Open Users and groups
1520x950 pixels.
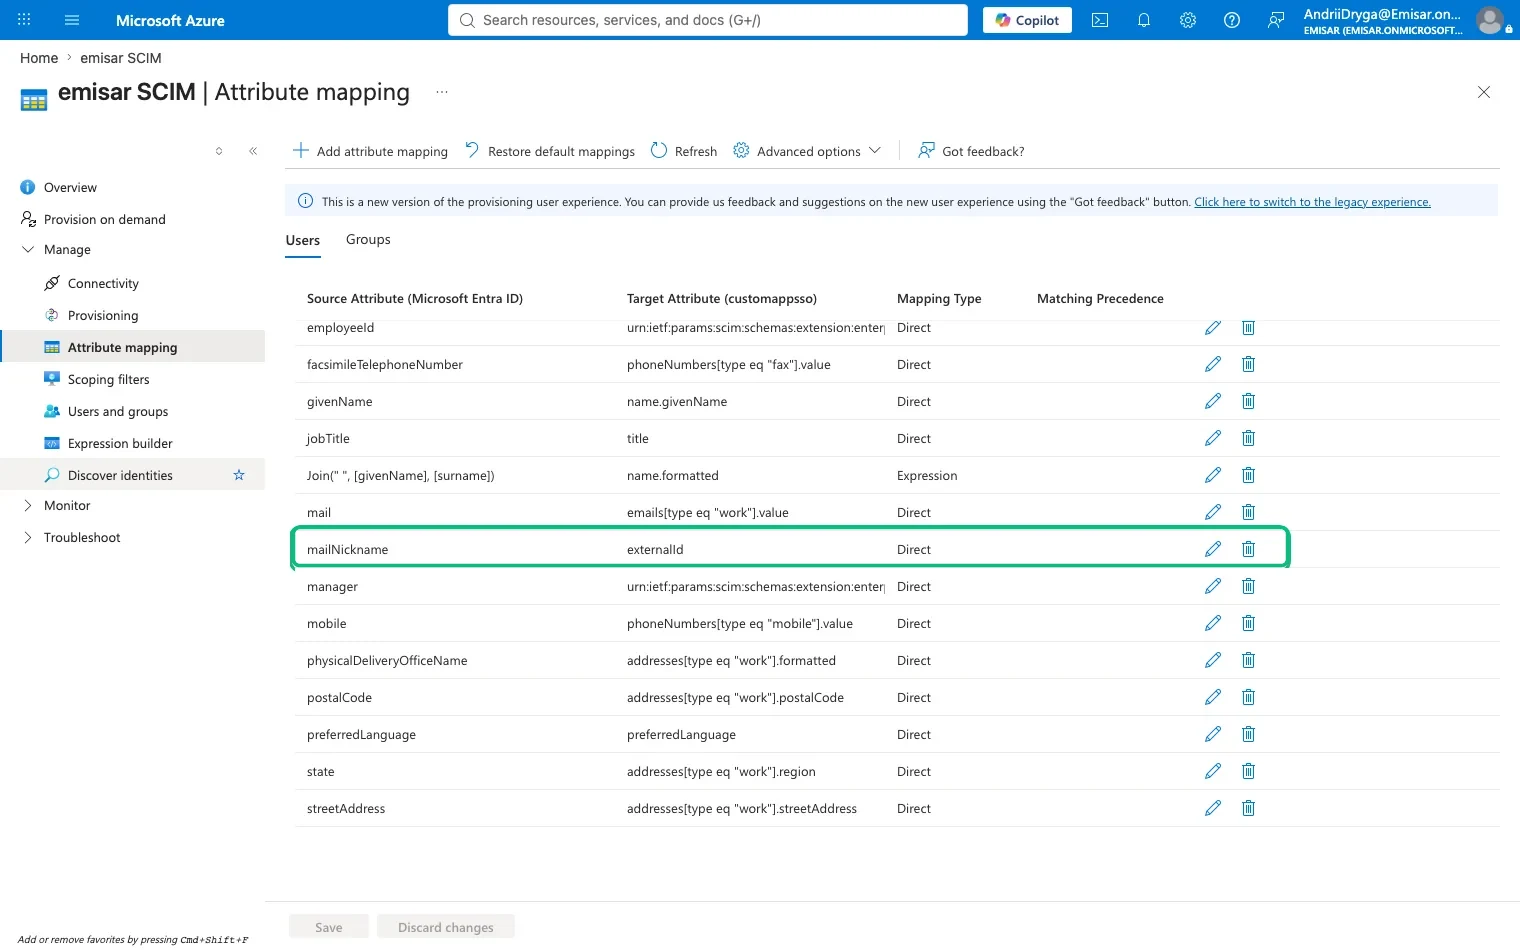point(118,411)
